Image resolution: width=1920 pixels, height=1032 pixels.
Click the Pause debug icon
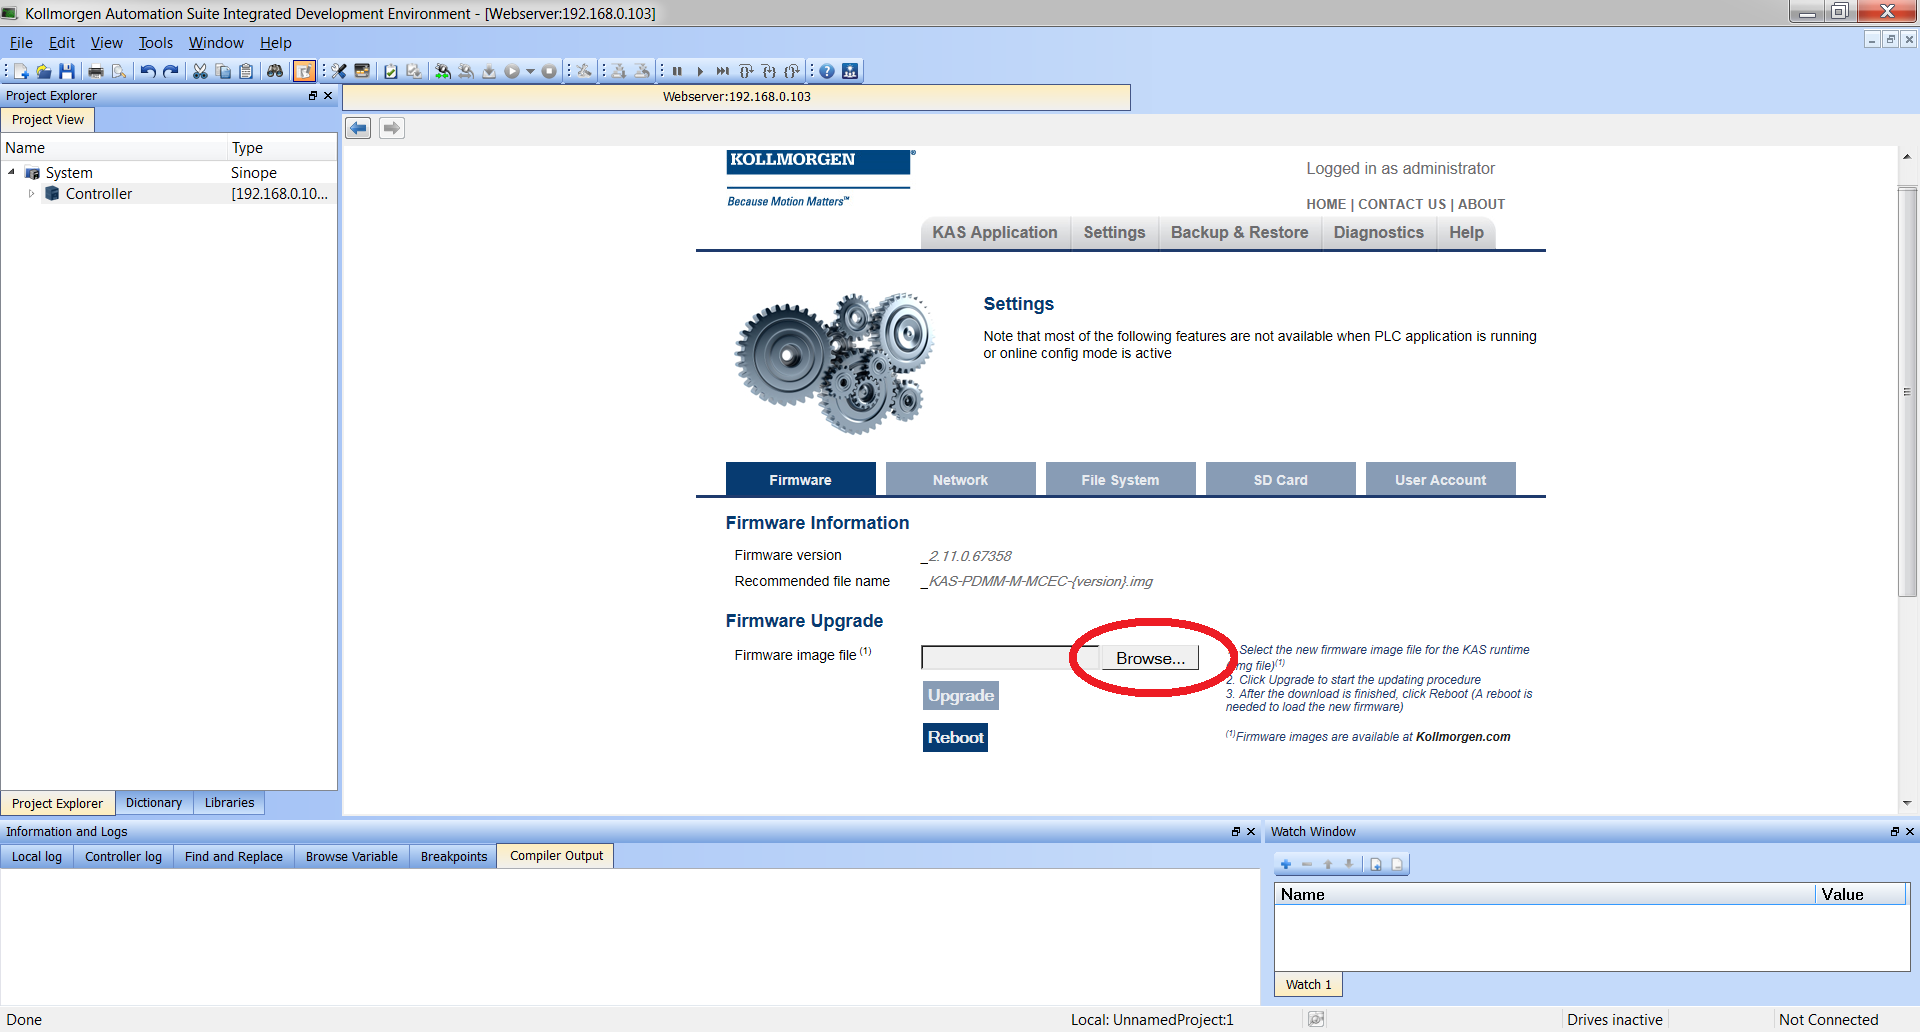pyautogui.click(x=677, y=71)
